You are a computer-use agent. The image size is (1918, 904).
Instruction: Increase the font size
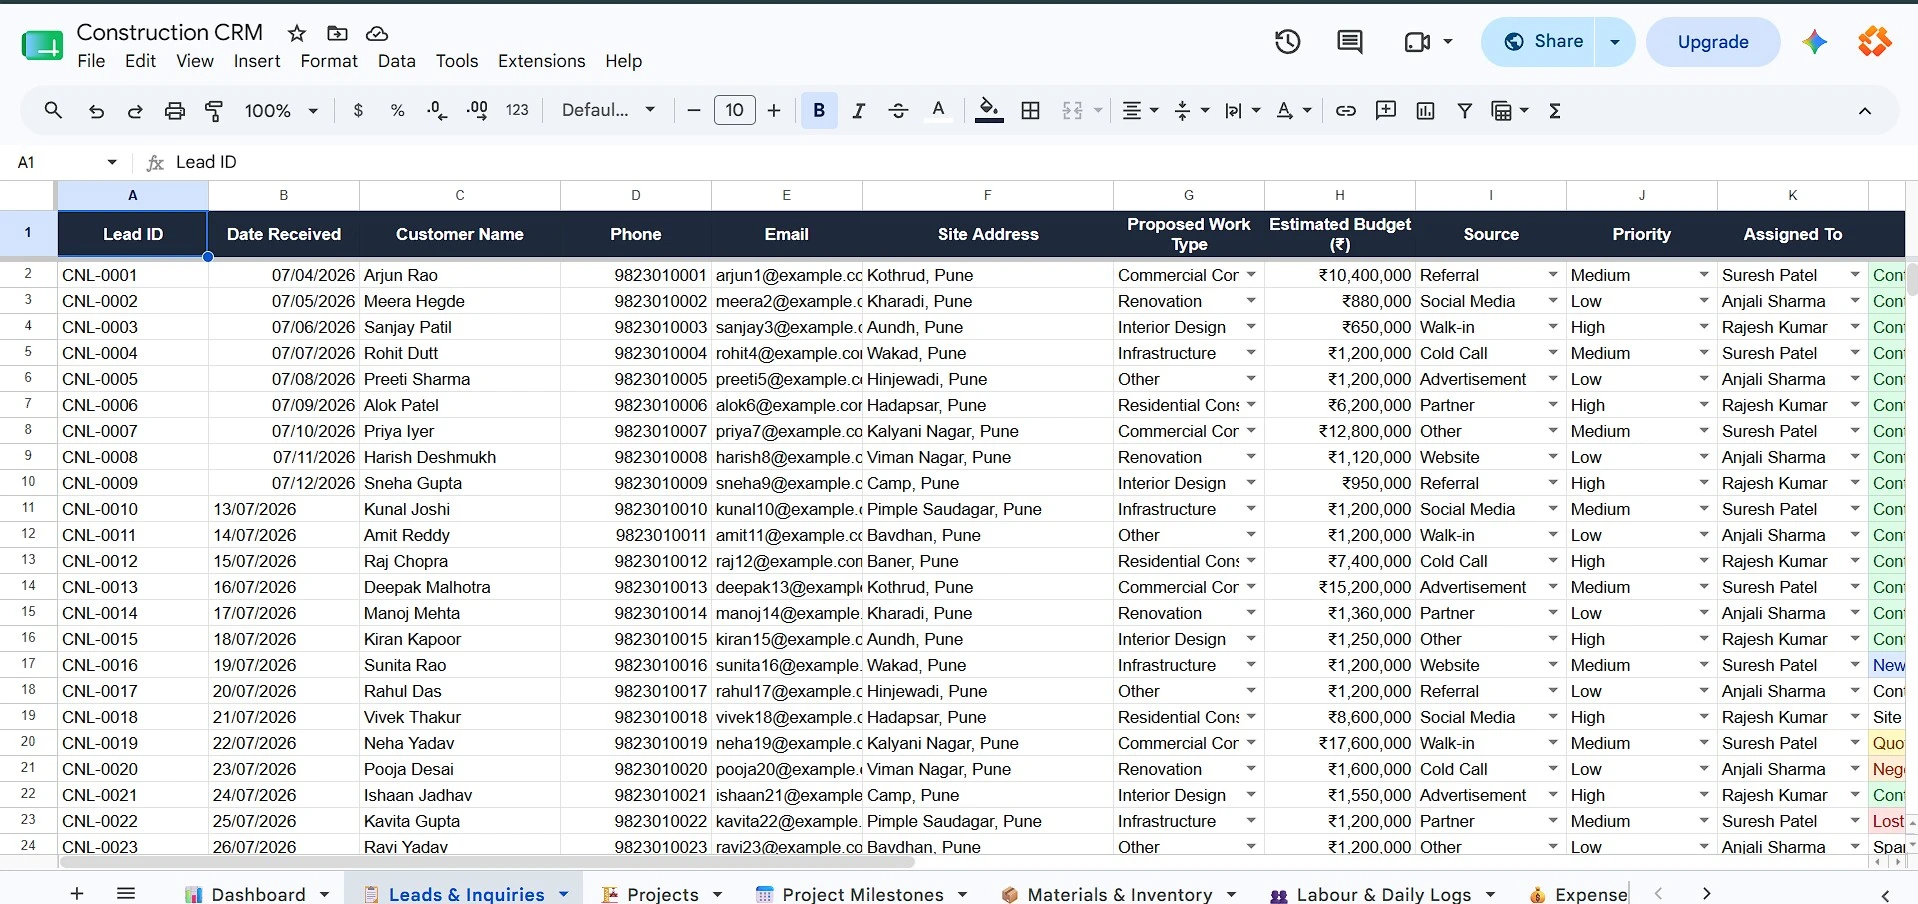(x=774, y=111)
